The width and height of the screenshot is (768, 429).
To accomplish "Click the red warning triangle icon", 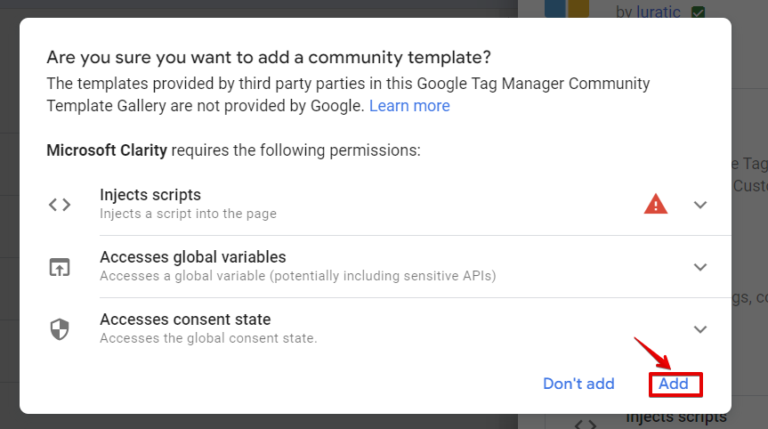I will pos(655,204).
